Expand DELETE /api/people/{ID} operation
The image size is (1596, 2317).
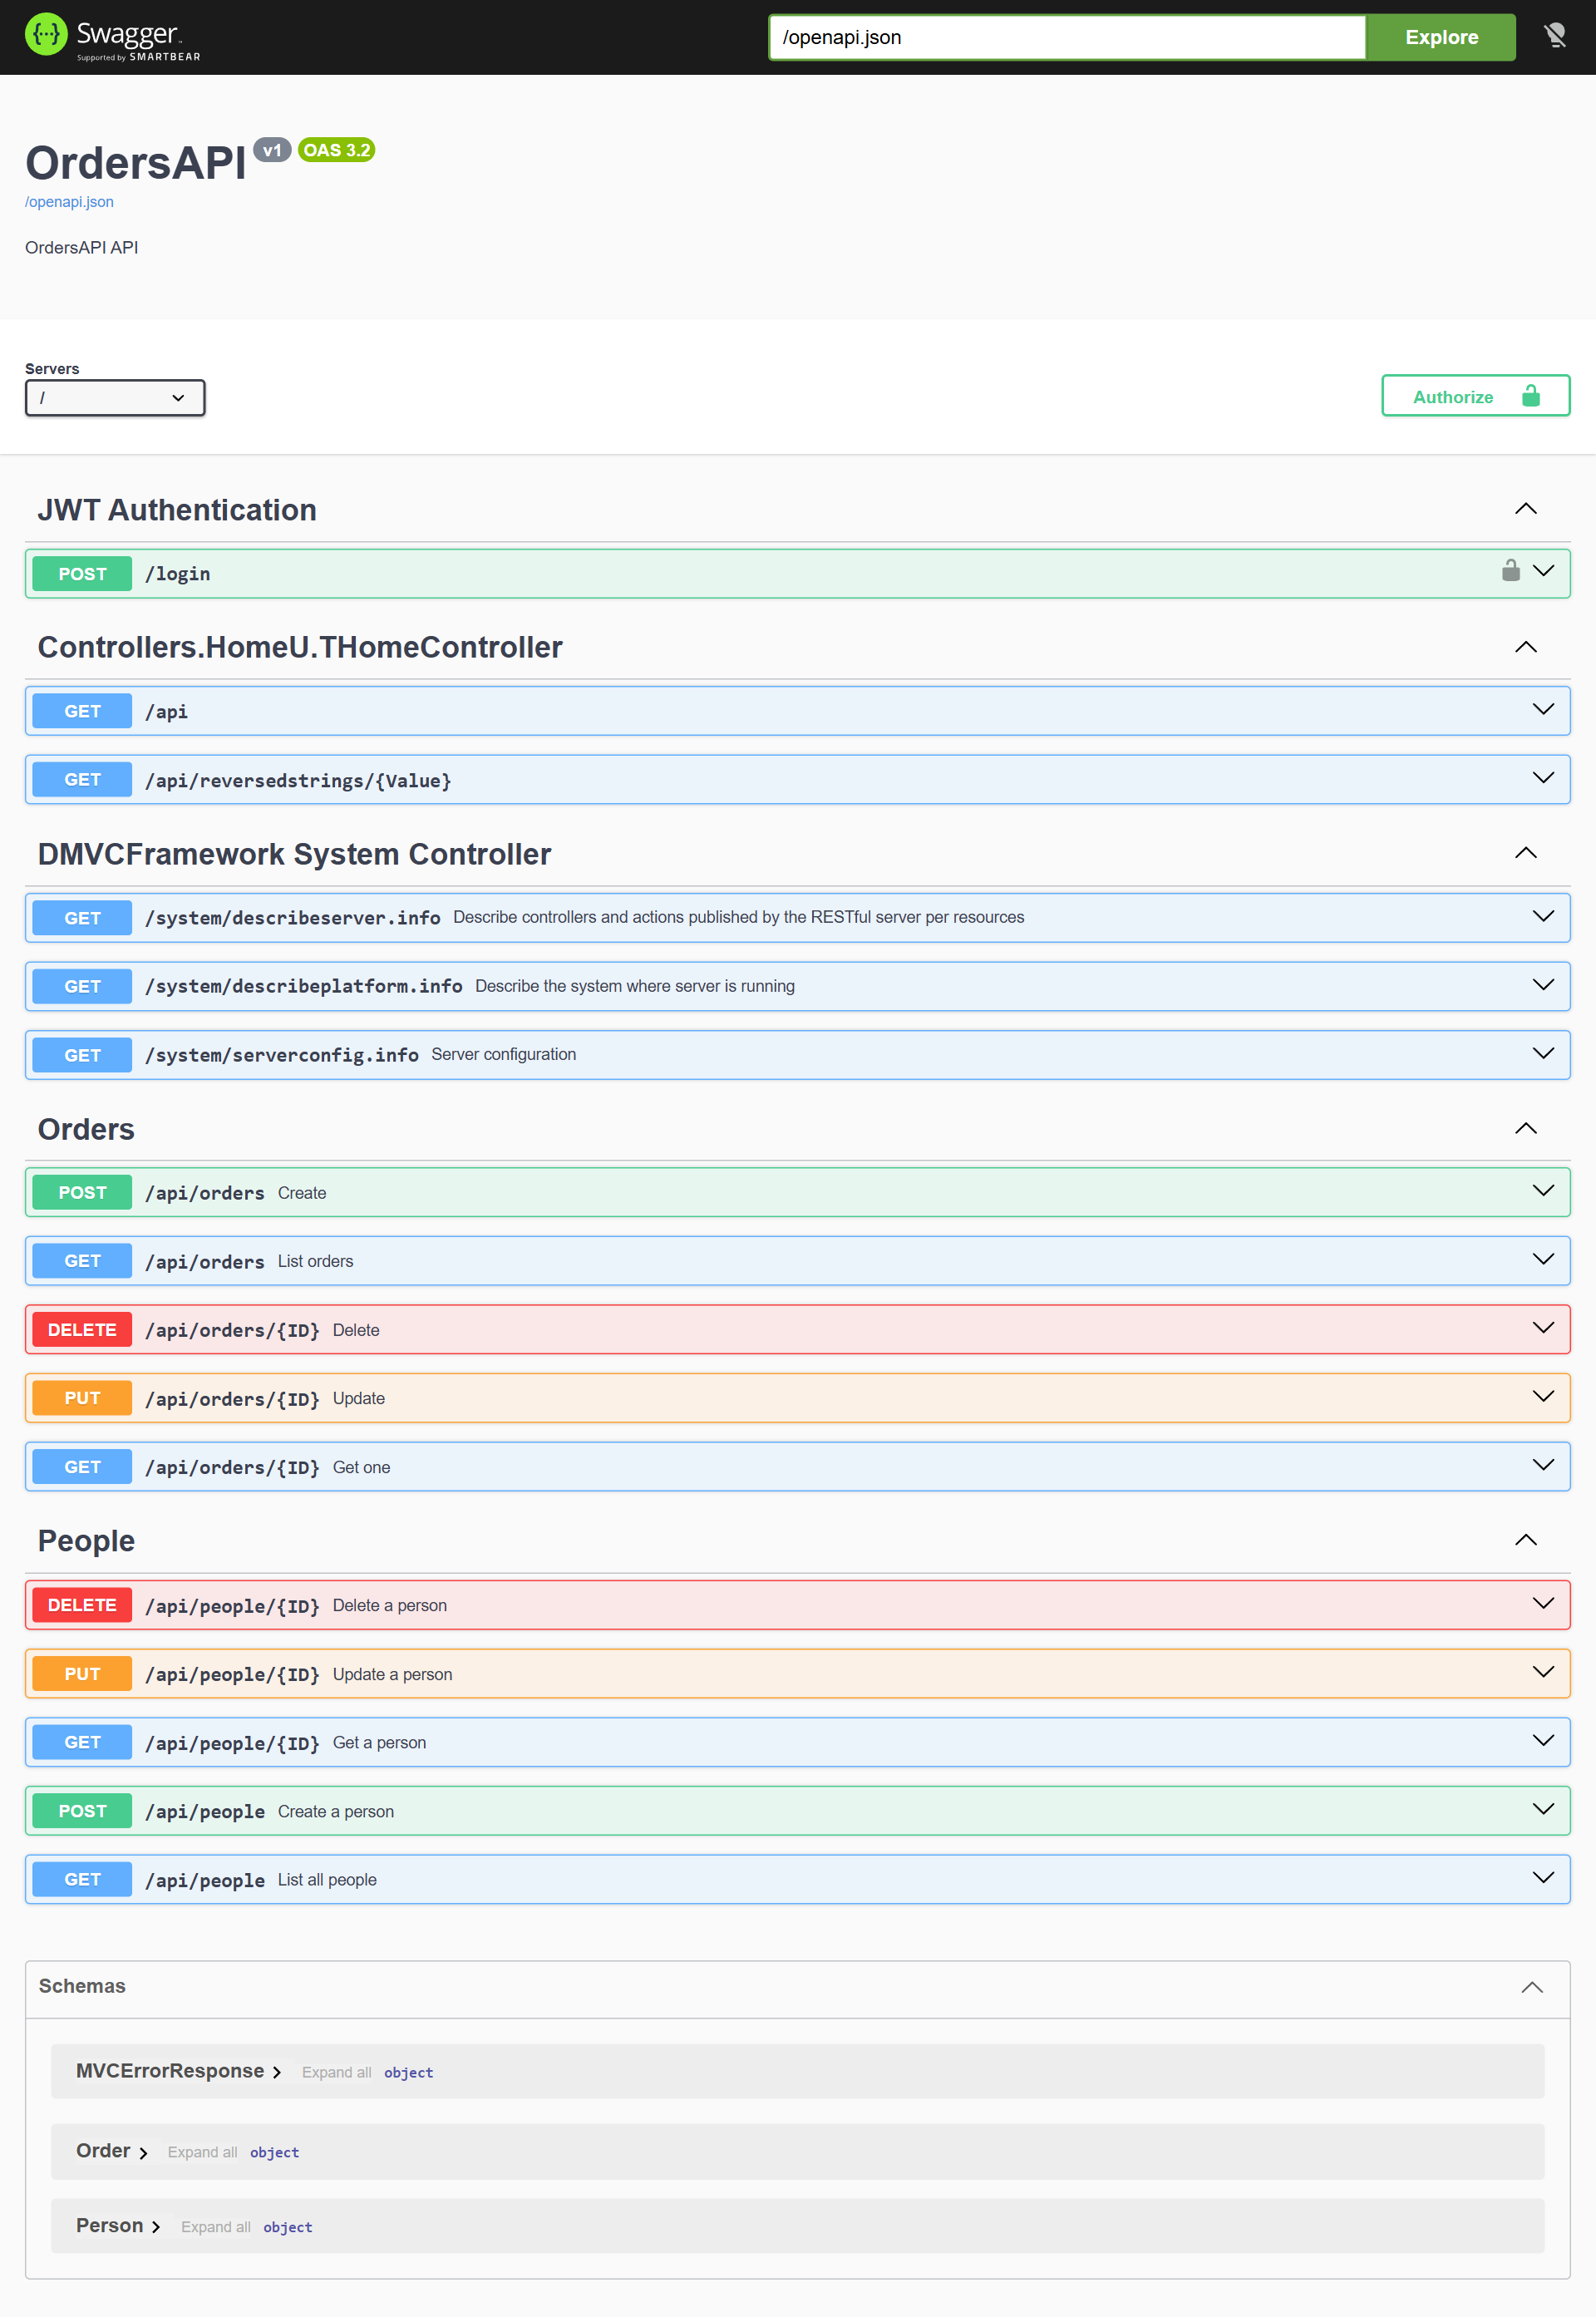(797, 1605)
